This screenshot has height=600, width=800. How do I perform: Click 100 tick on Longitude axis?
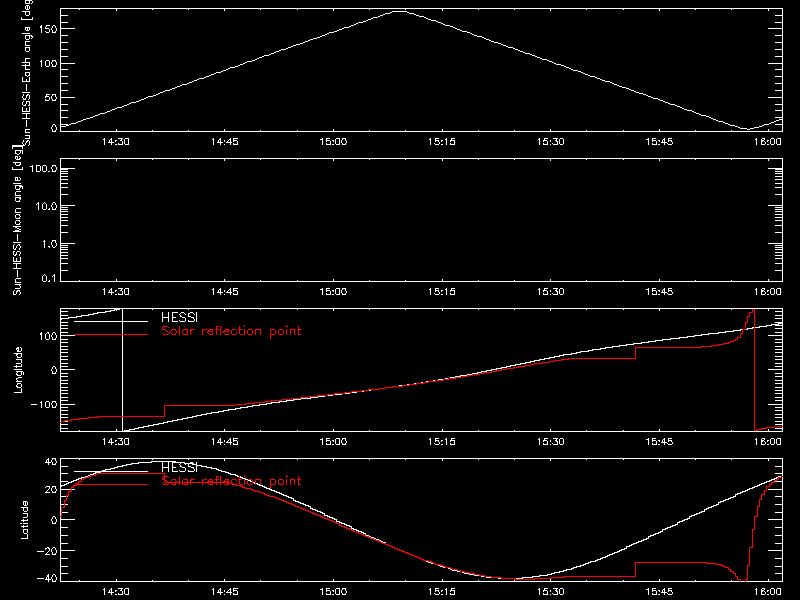pos(47,336)
